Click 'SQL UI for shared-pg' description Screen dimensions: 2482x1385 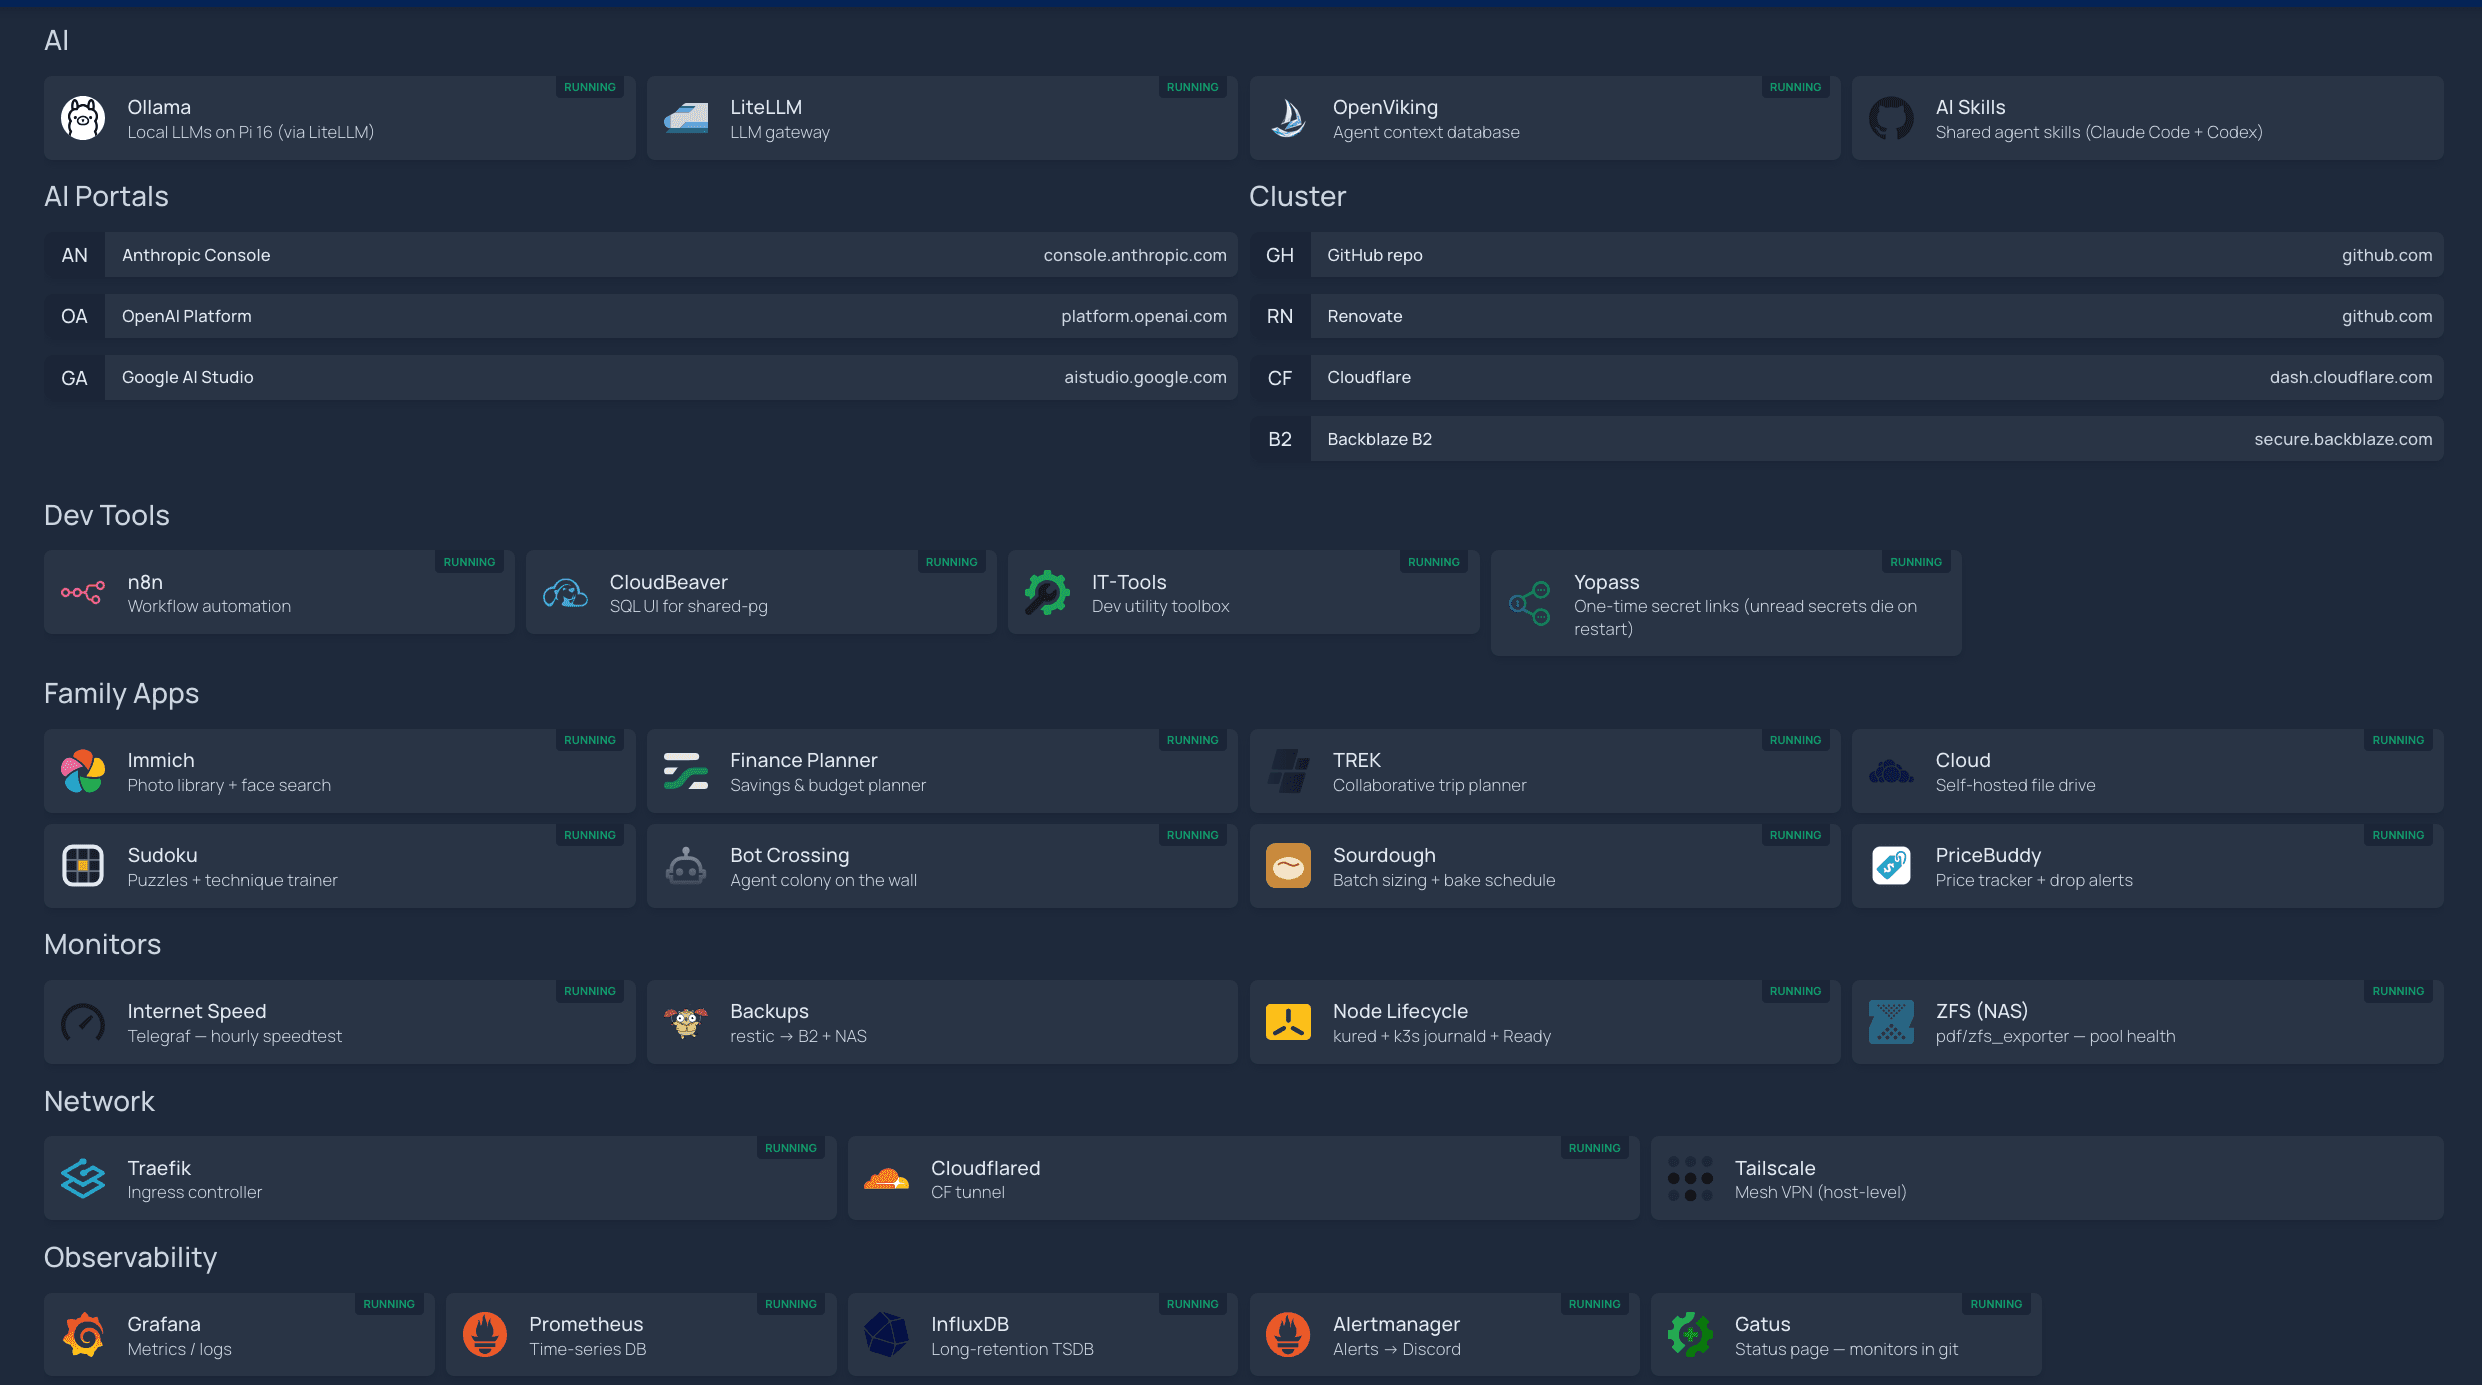pos(689,607)
